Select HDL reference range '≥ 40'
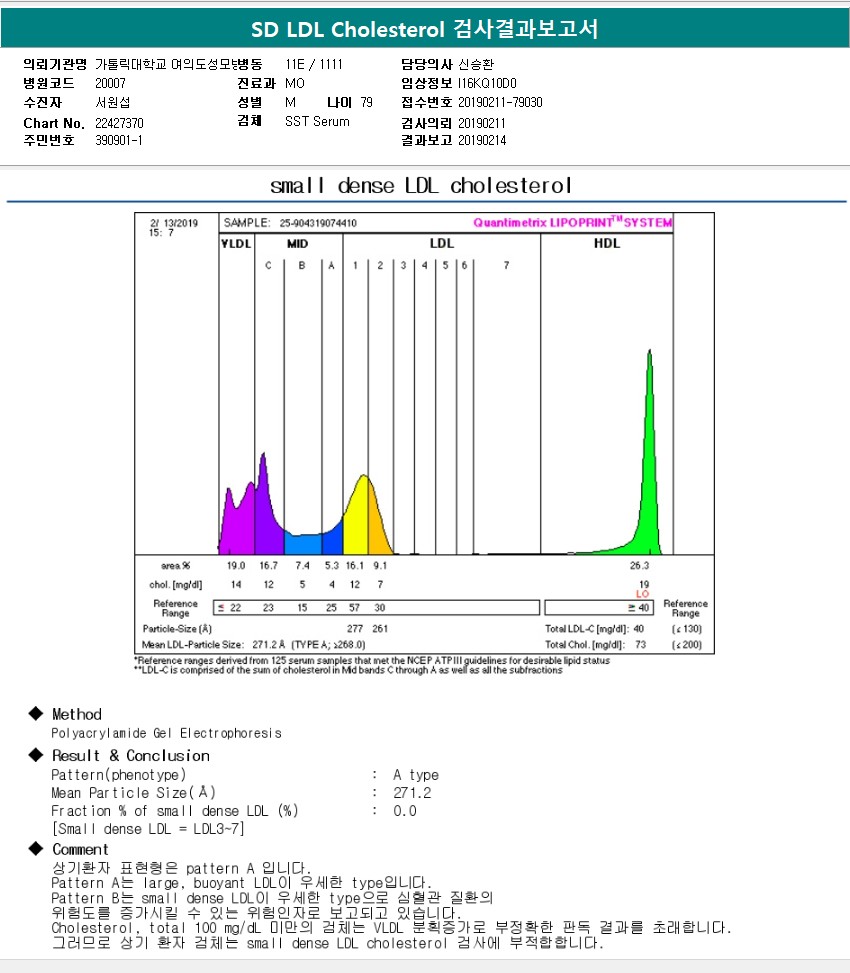 [638, 608]
